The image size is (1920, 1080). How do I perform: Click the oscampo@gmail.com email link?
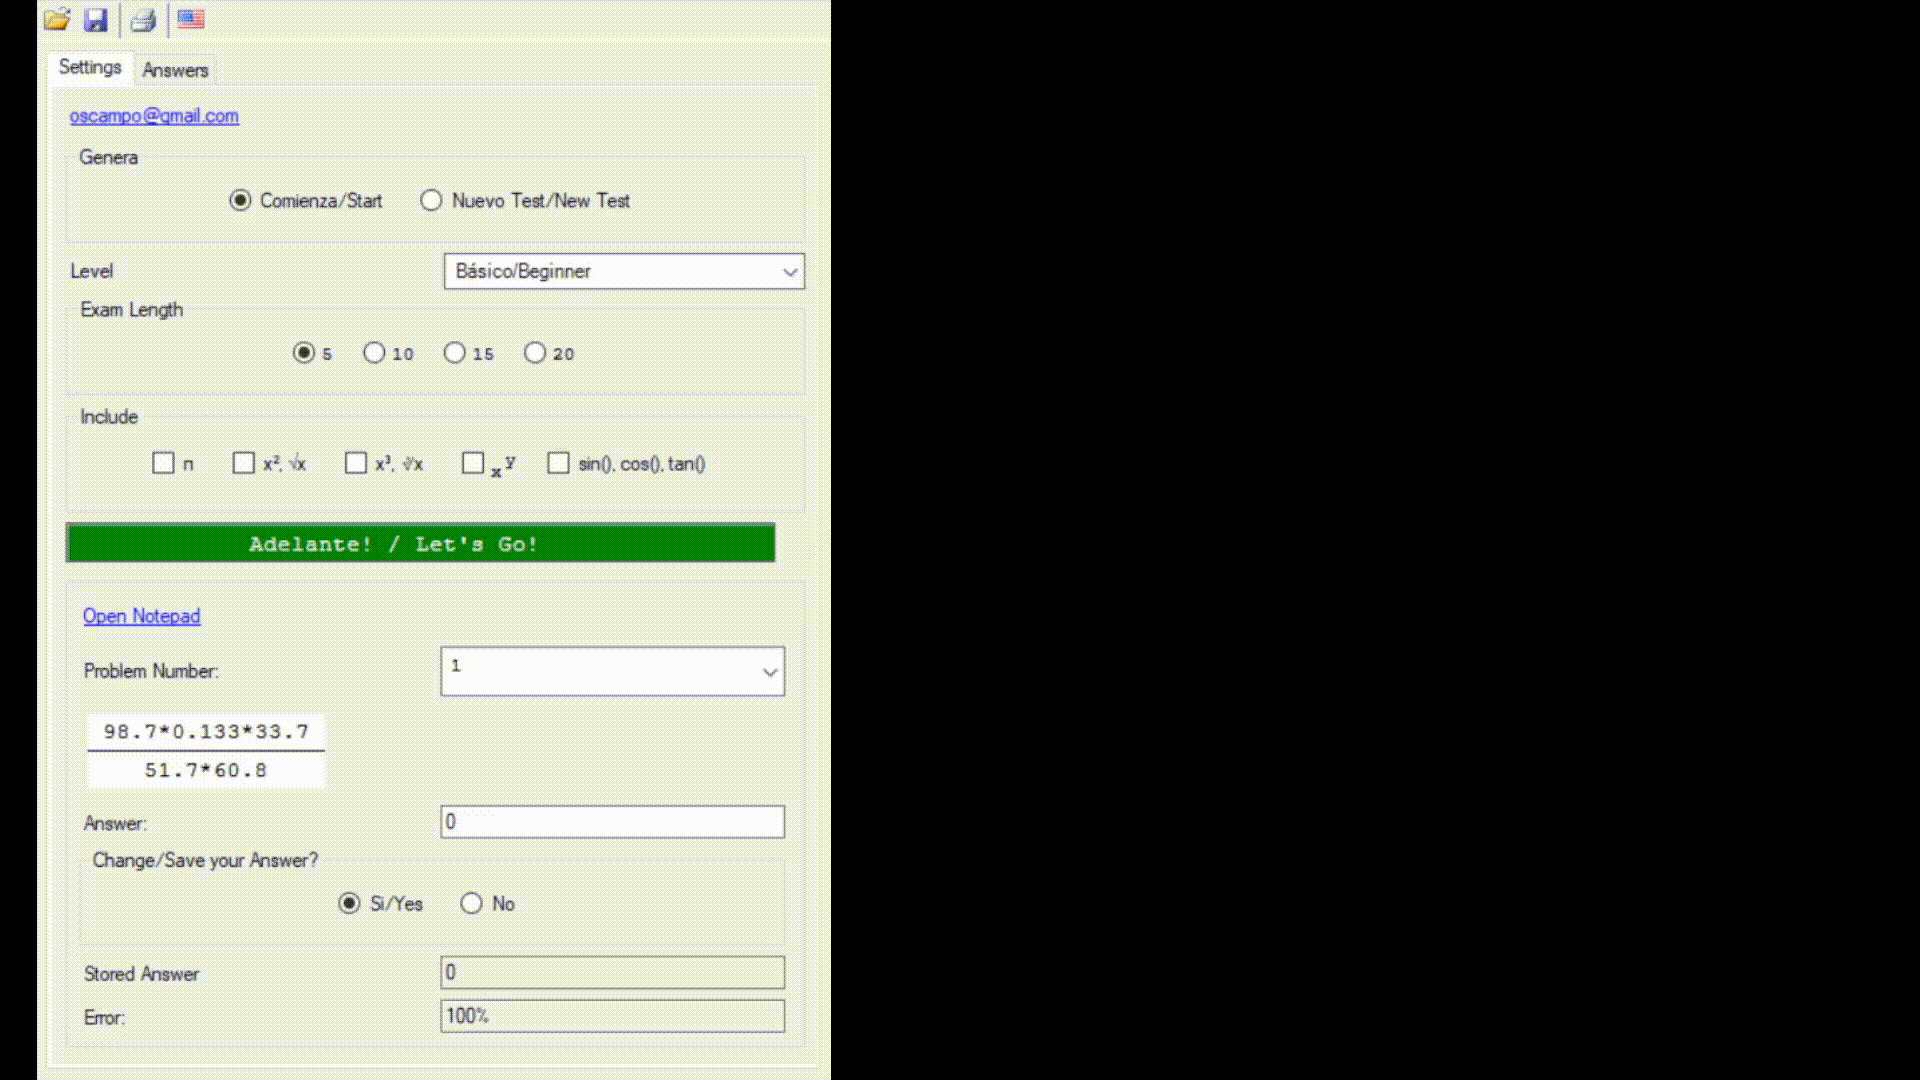pos(154,116)
